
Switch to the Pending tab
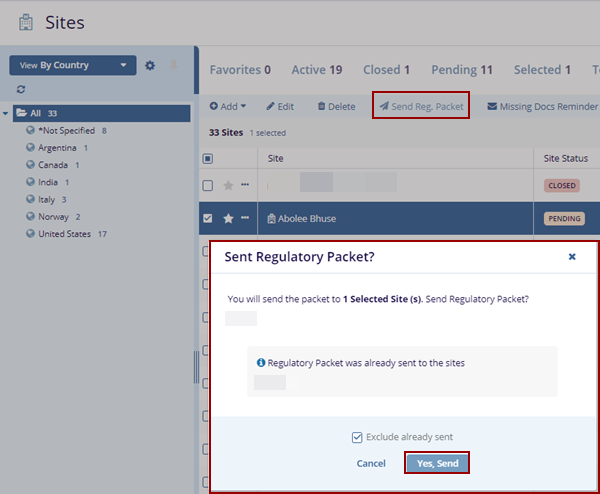pos(462,70)
